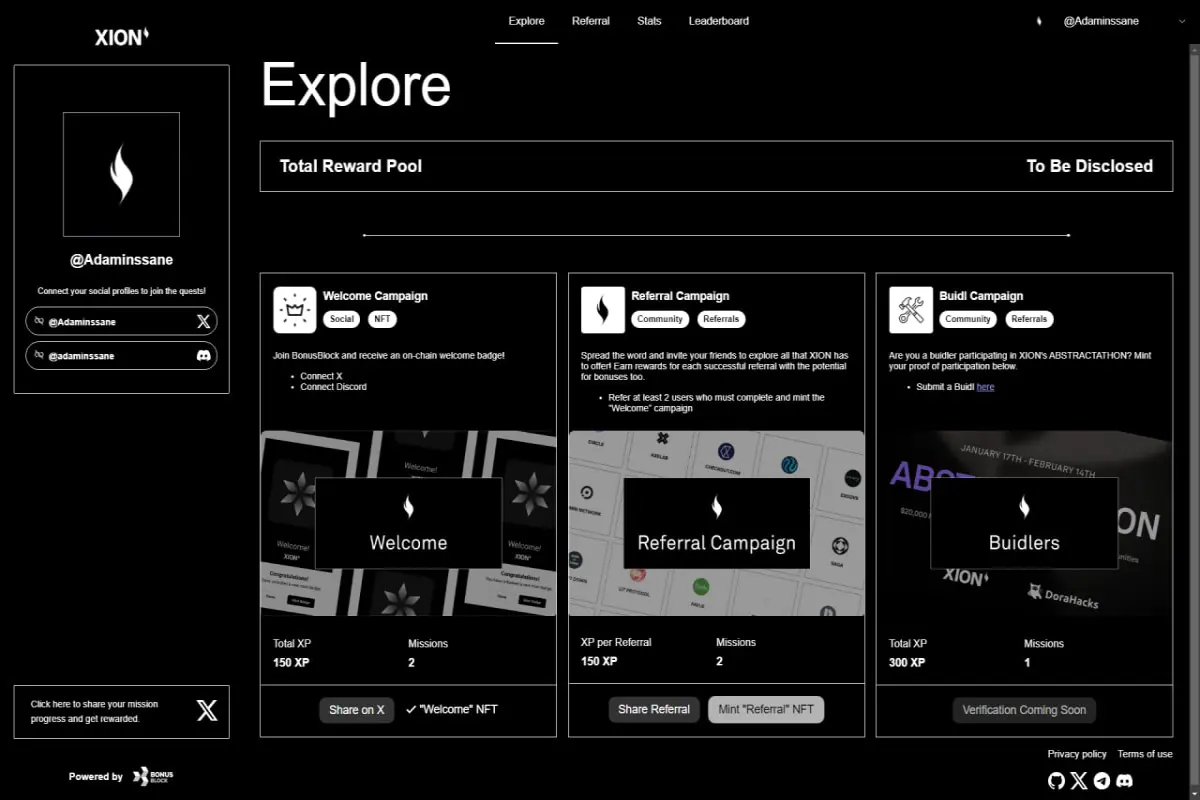
Task: Click the Welcome Campaign crown icon
Action: pyautogui.click(x=295, y=310)
